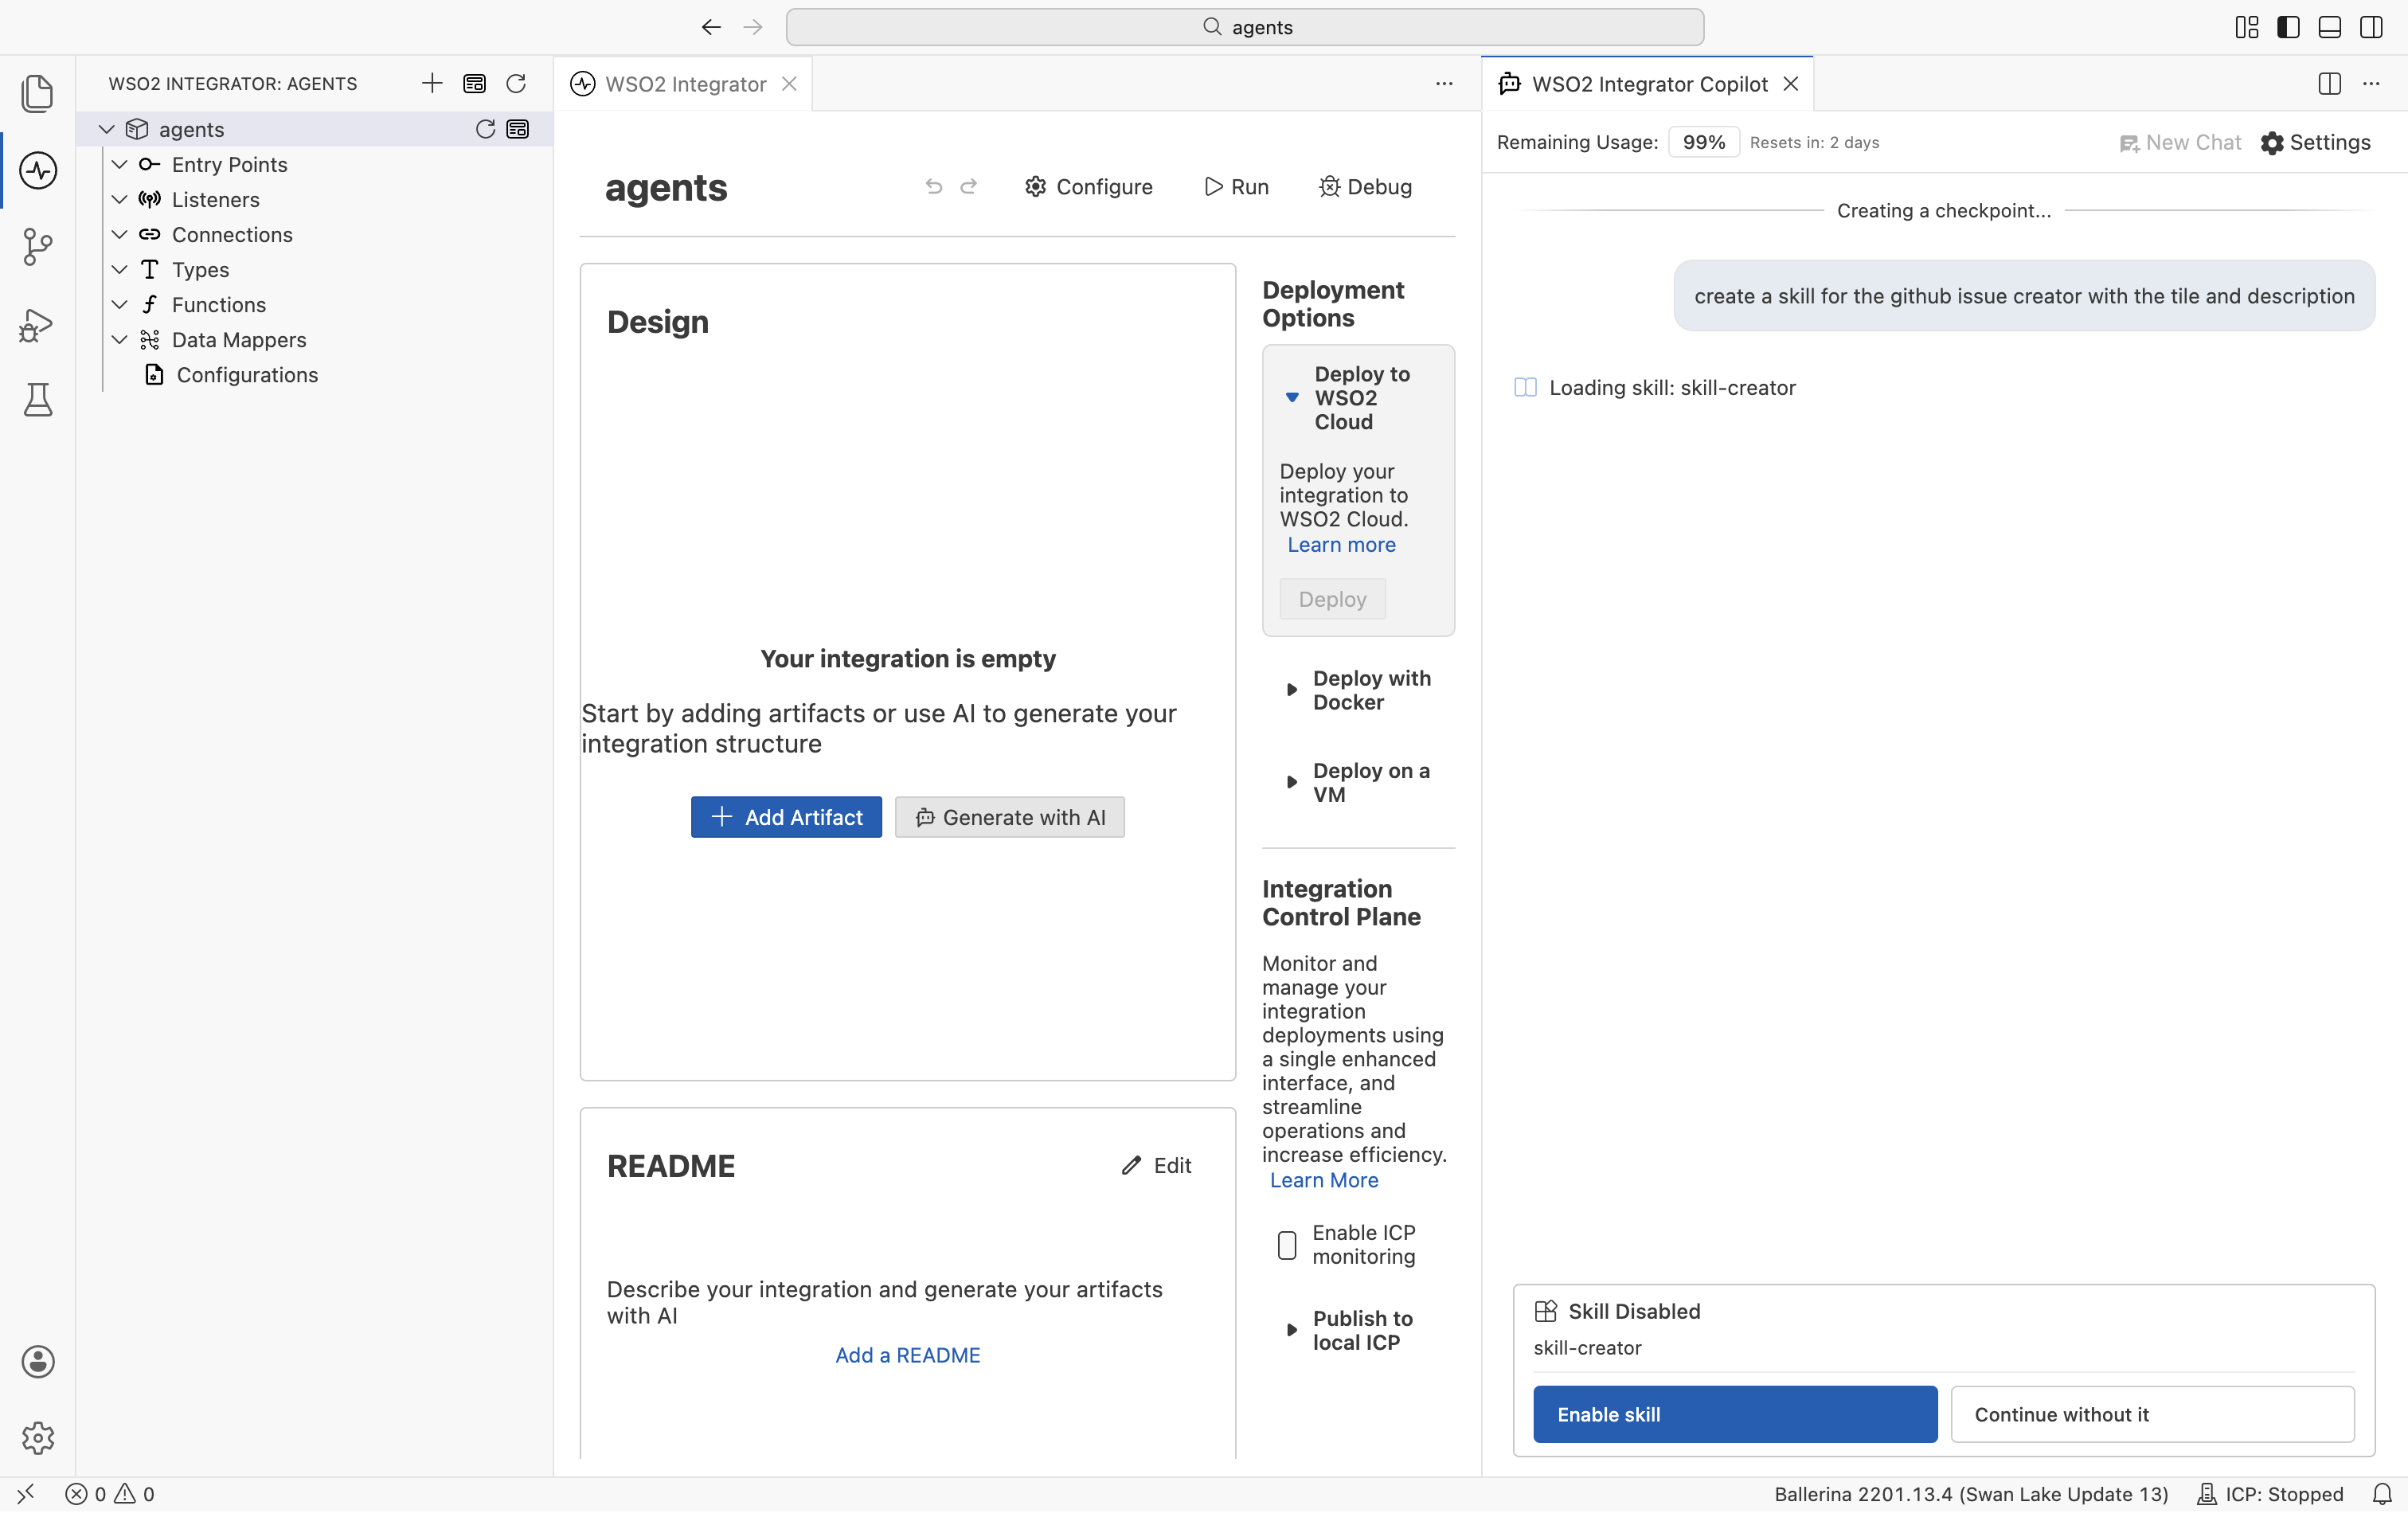Close the WSO2 Integrator Copilot tab
The height and width of the screenshot is (1529, 2408).
[x=1791, y=84]
